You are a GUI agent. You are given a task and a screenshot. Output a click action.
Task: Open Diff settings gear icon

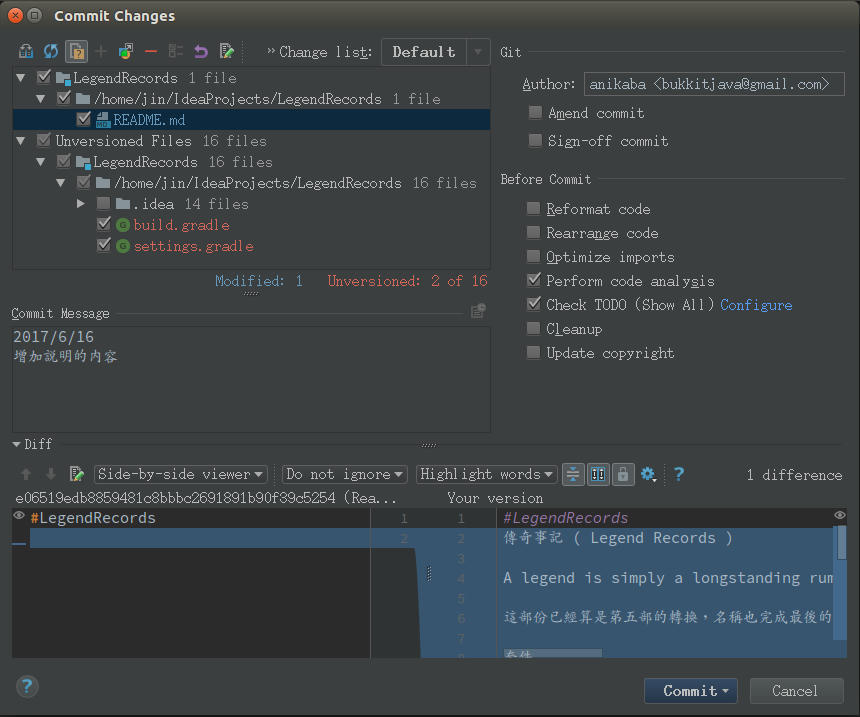coord(648,474)
